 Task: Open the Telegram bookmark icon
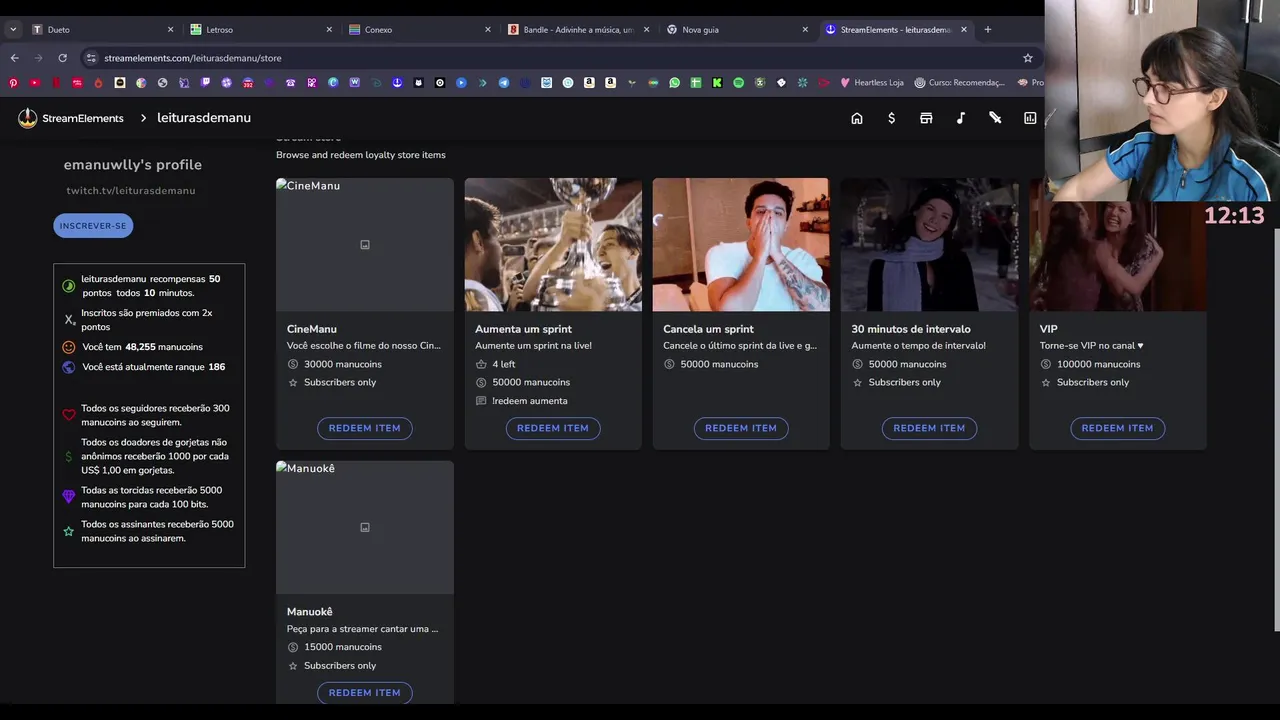pyautogui.click(x=503, y=83)
